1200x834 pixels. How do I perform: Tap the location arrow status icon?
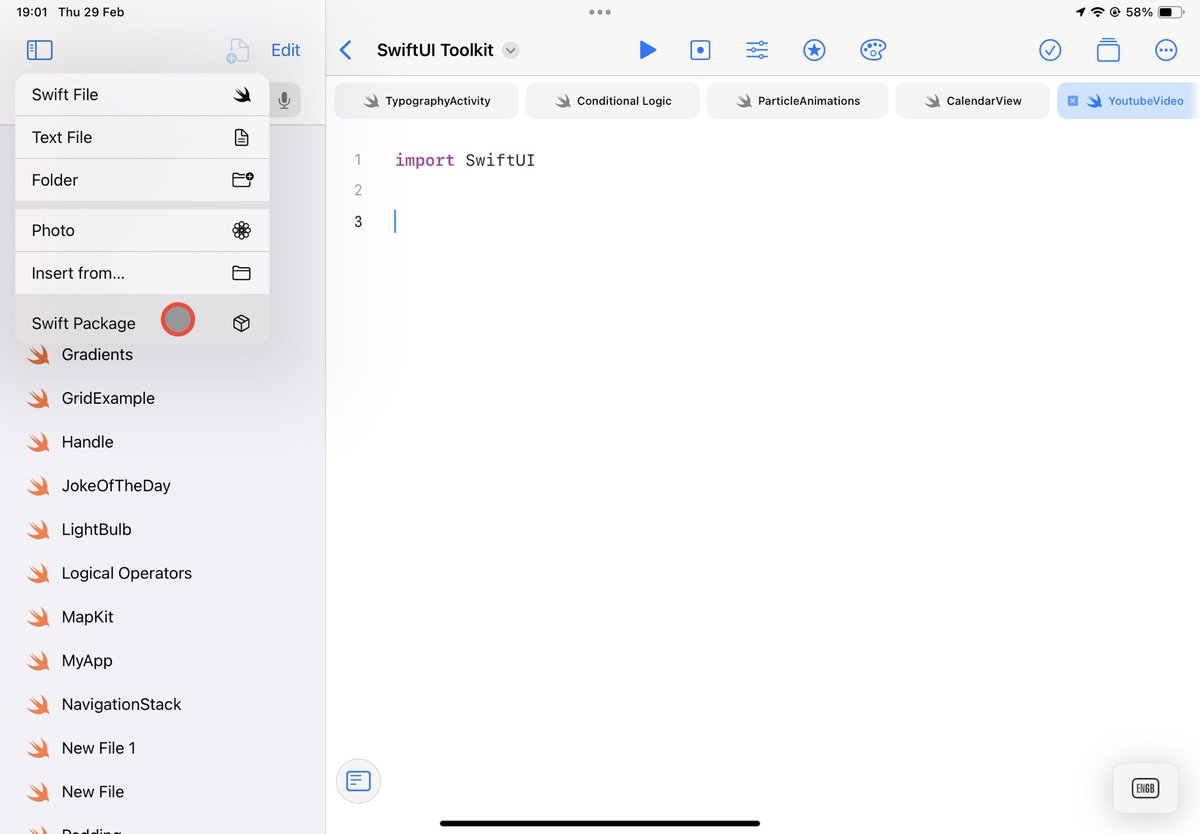(1081, 12)
